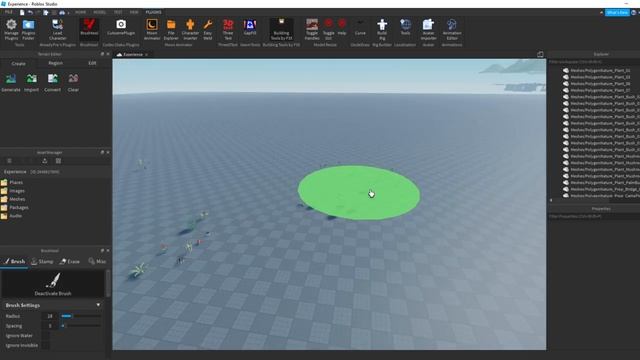Select the Brush tab in Brushtool
The image size is (640, 360).
(x=15, y=262)
